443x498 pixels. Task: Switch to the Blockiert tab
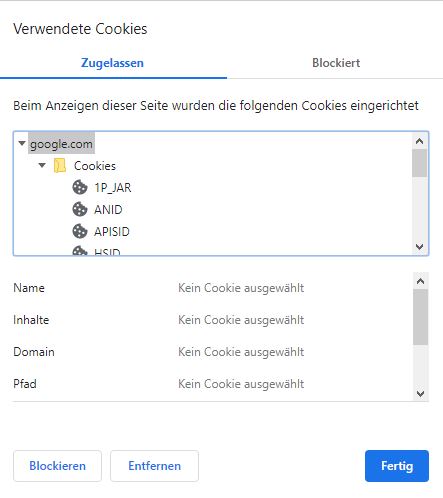(x=336, y=63)
